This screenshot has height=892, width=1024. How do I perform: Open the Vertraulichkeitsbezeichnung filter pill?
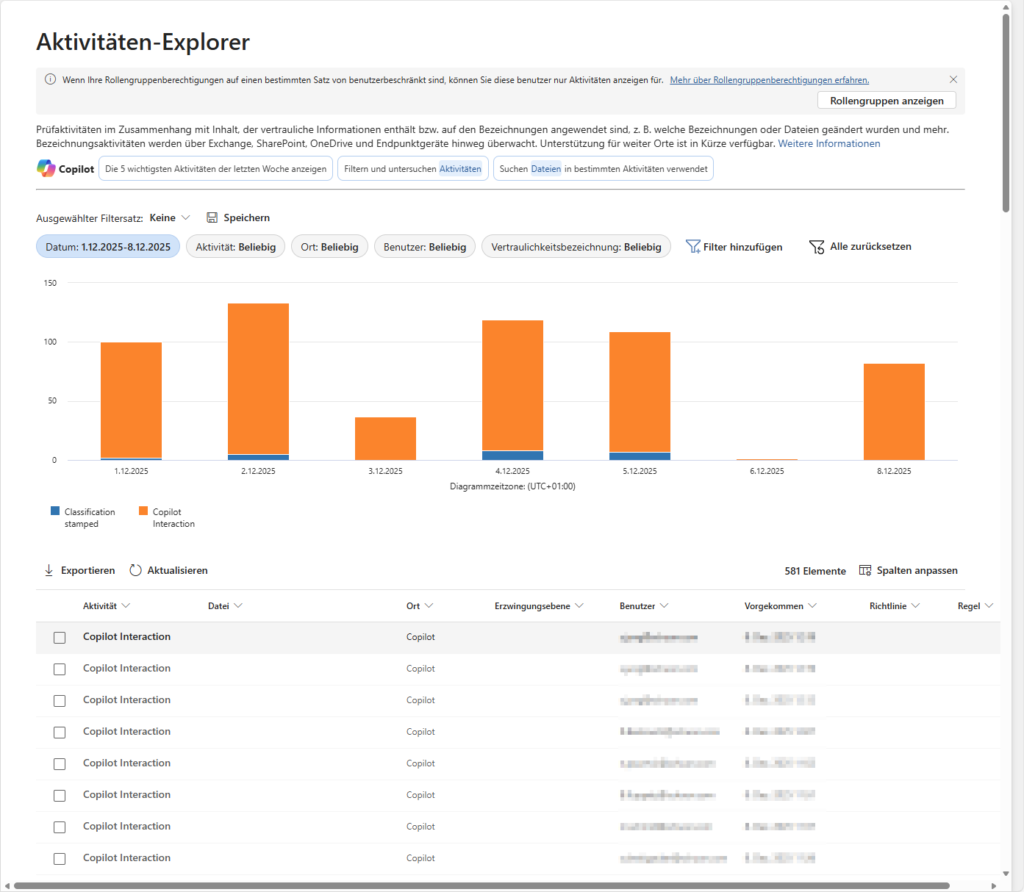click(x=575, y=246)
